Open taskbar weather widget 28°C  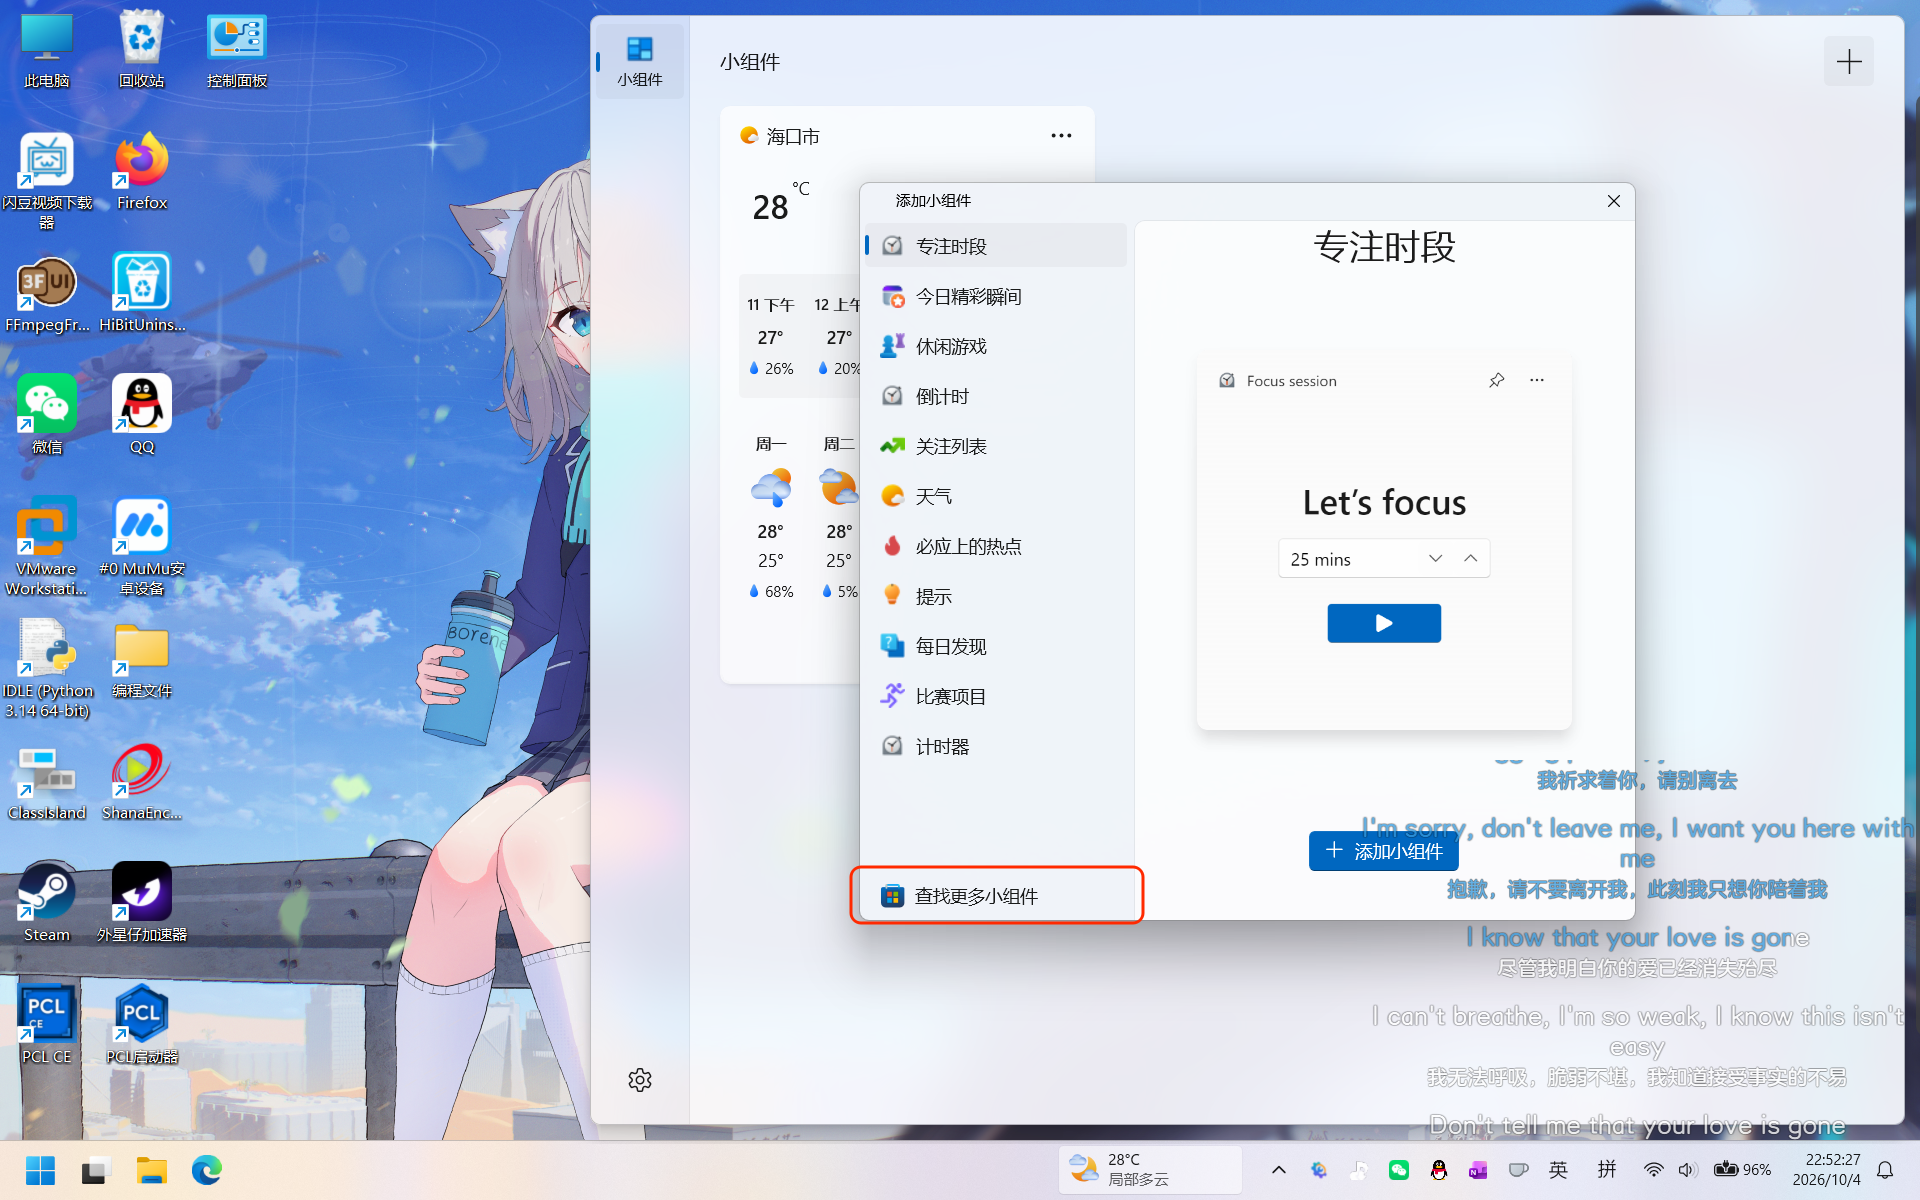1150,1170
